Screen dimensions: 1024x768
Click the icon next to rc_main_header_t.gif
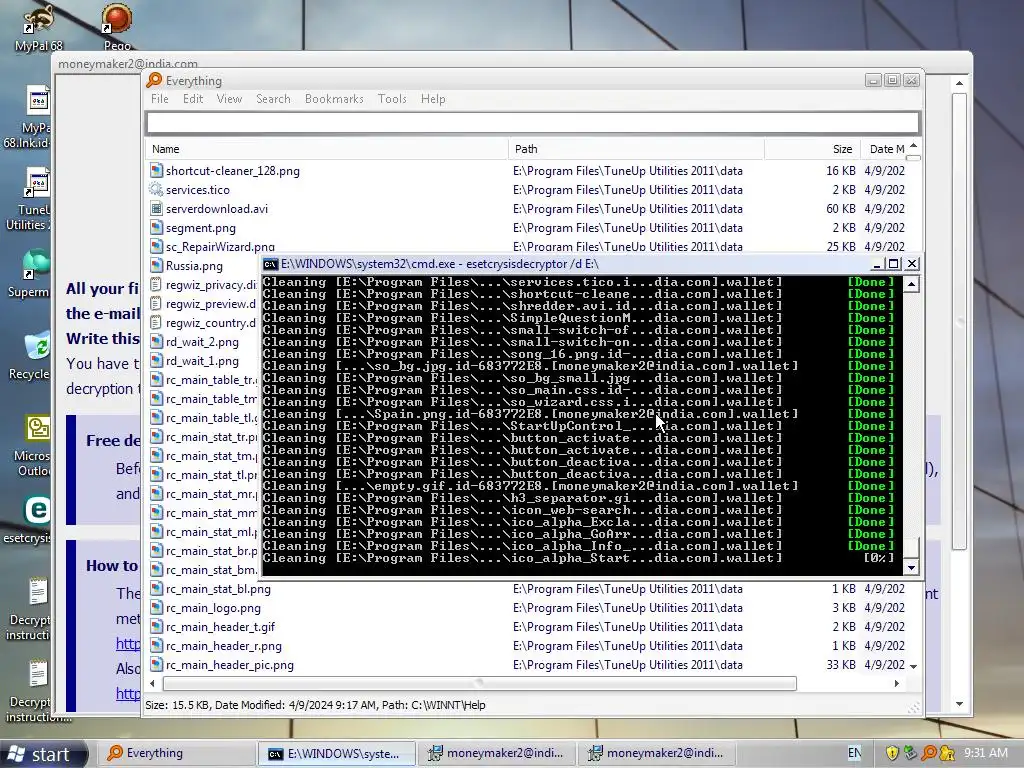coord(156,627)
